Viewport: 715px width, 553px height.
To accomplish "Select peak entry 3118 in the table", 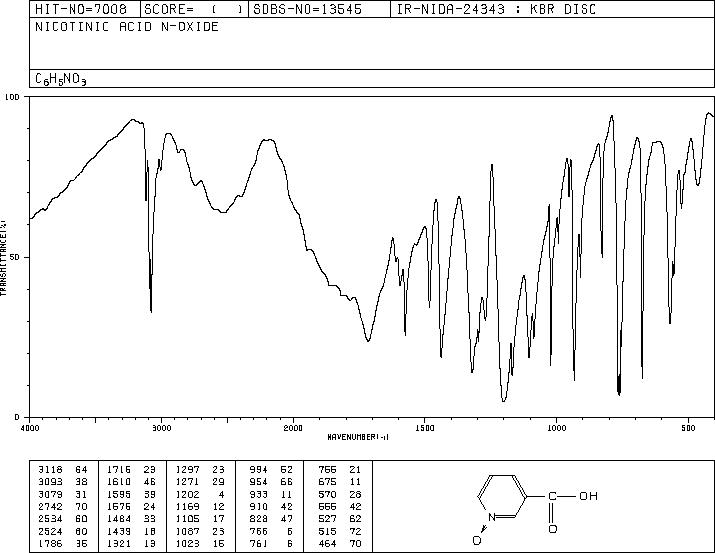I will pyautogui.click(x=51, y=470).
